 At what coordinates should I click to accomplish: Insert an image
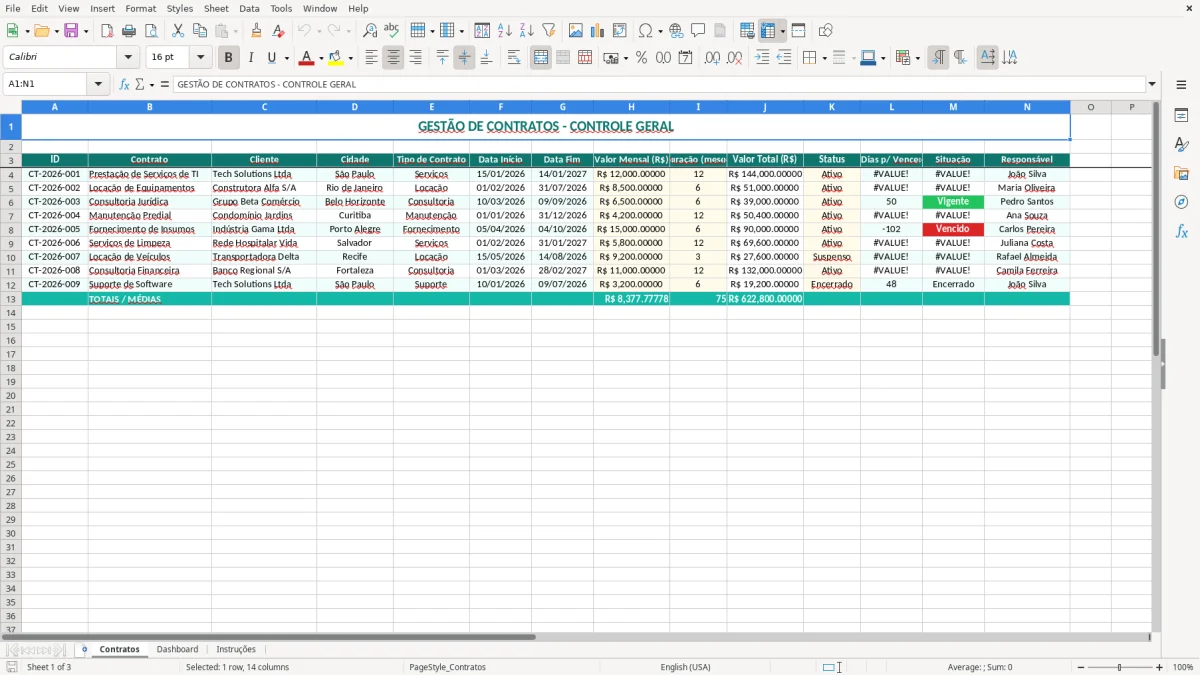coord(576,31)
